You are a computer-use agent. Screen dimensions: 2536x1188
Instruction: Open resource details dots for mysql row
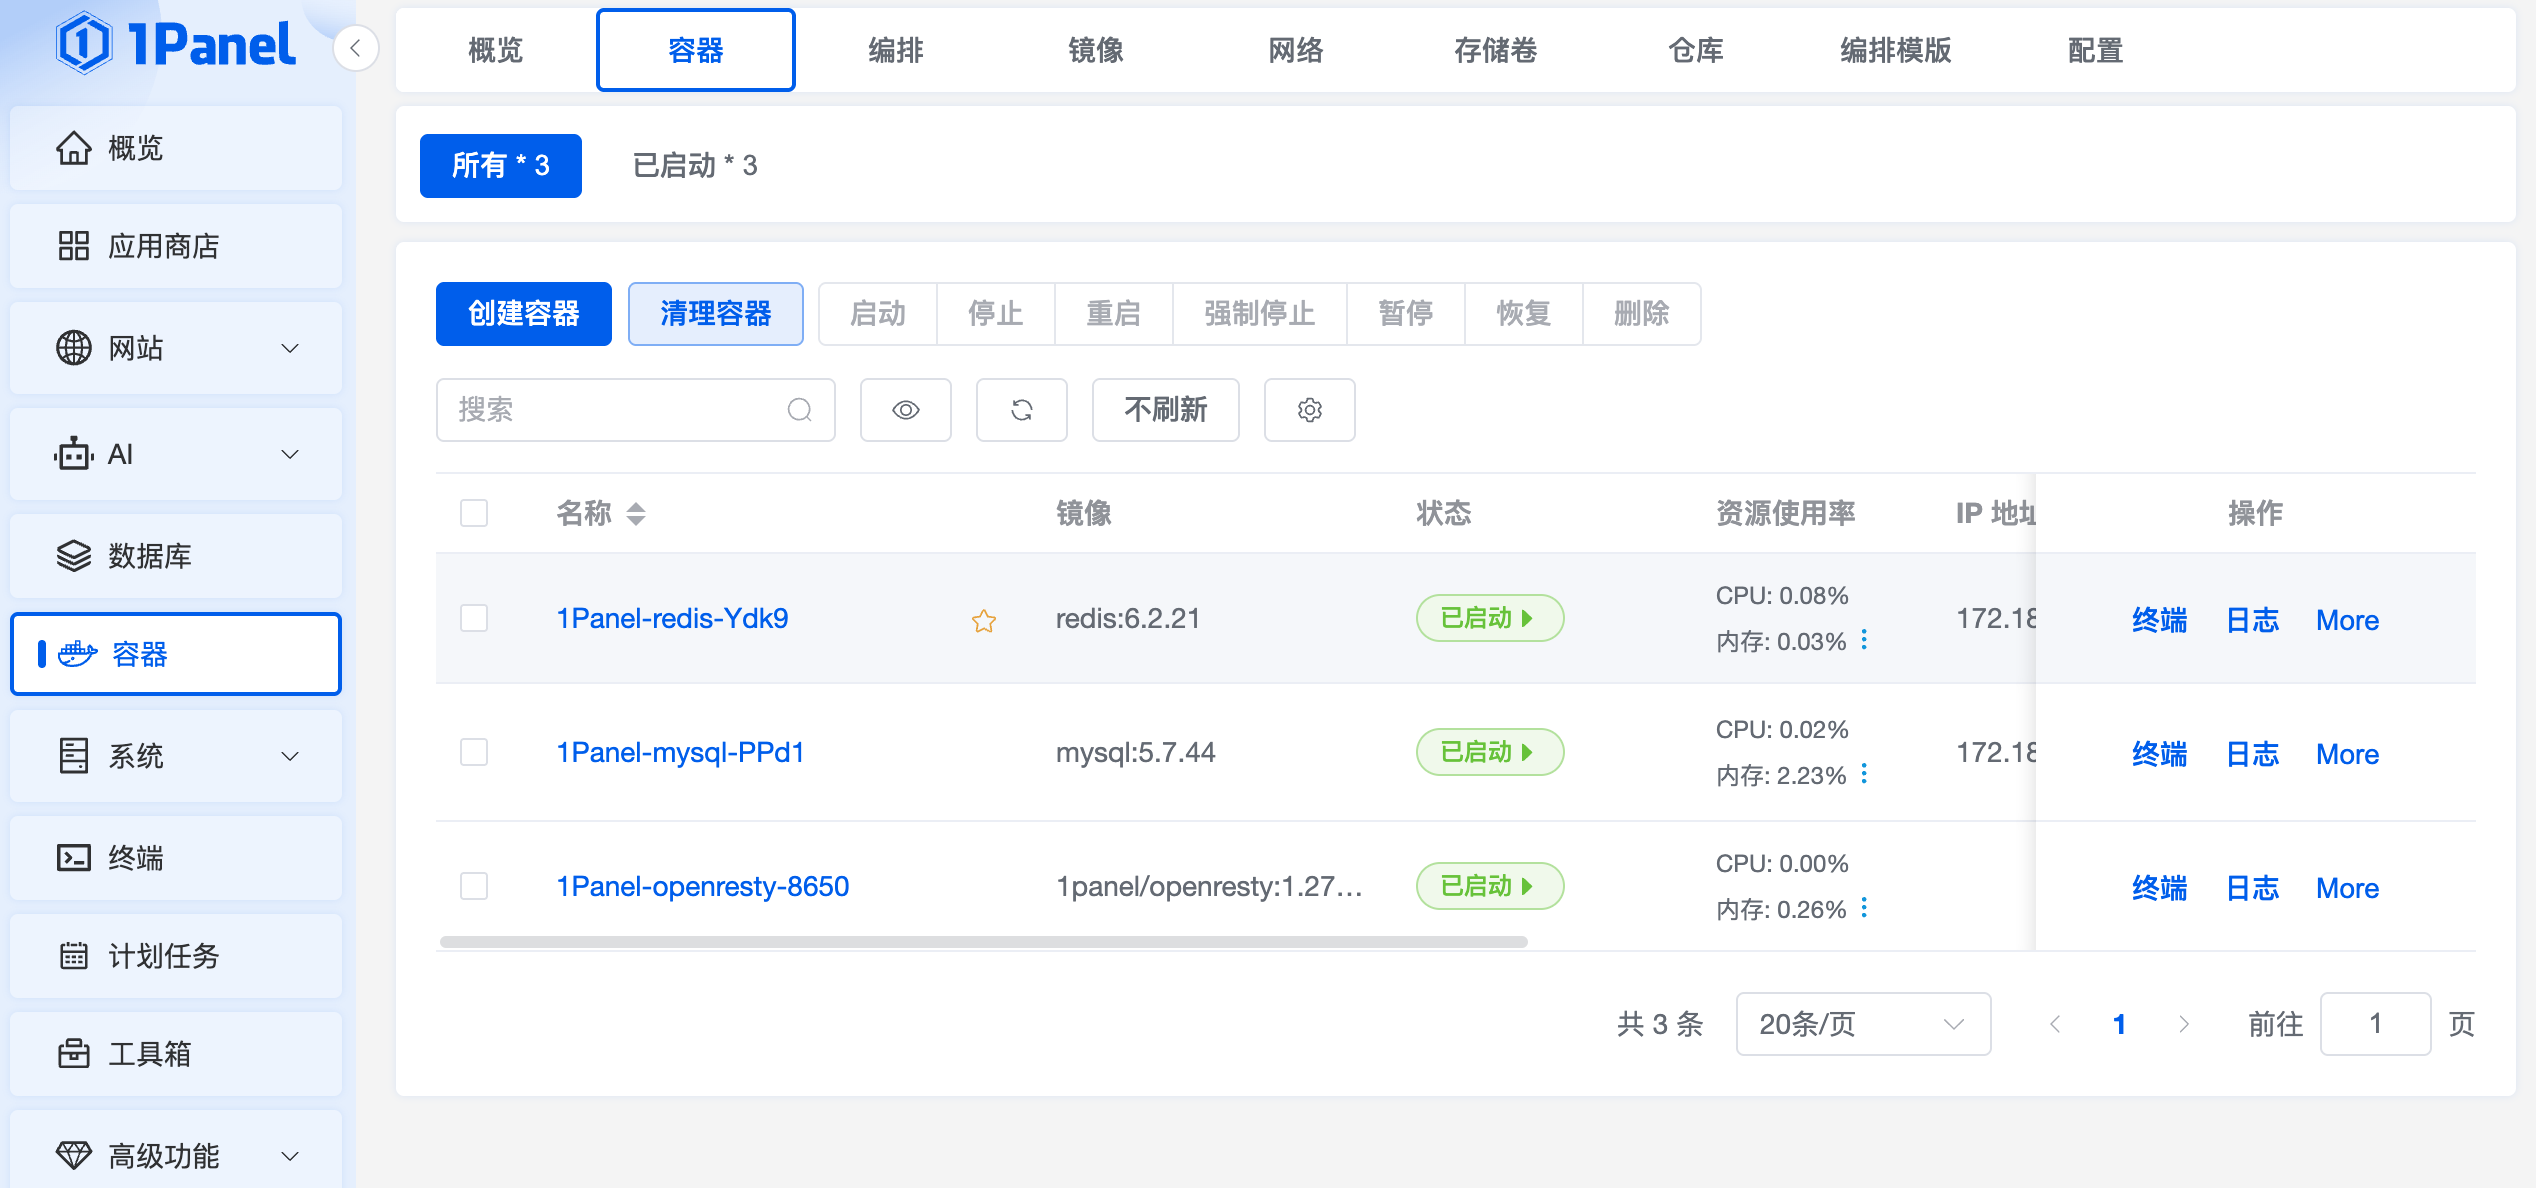pyautogui.click(x=1864, y=774)
